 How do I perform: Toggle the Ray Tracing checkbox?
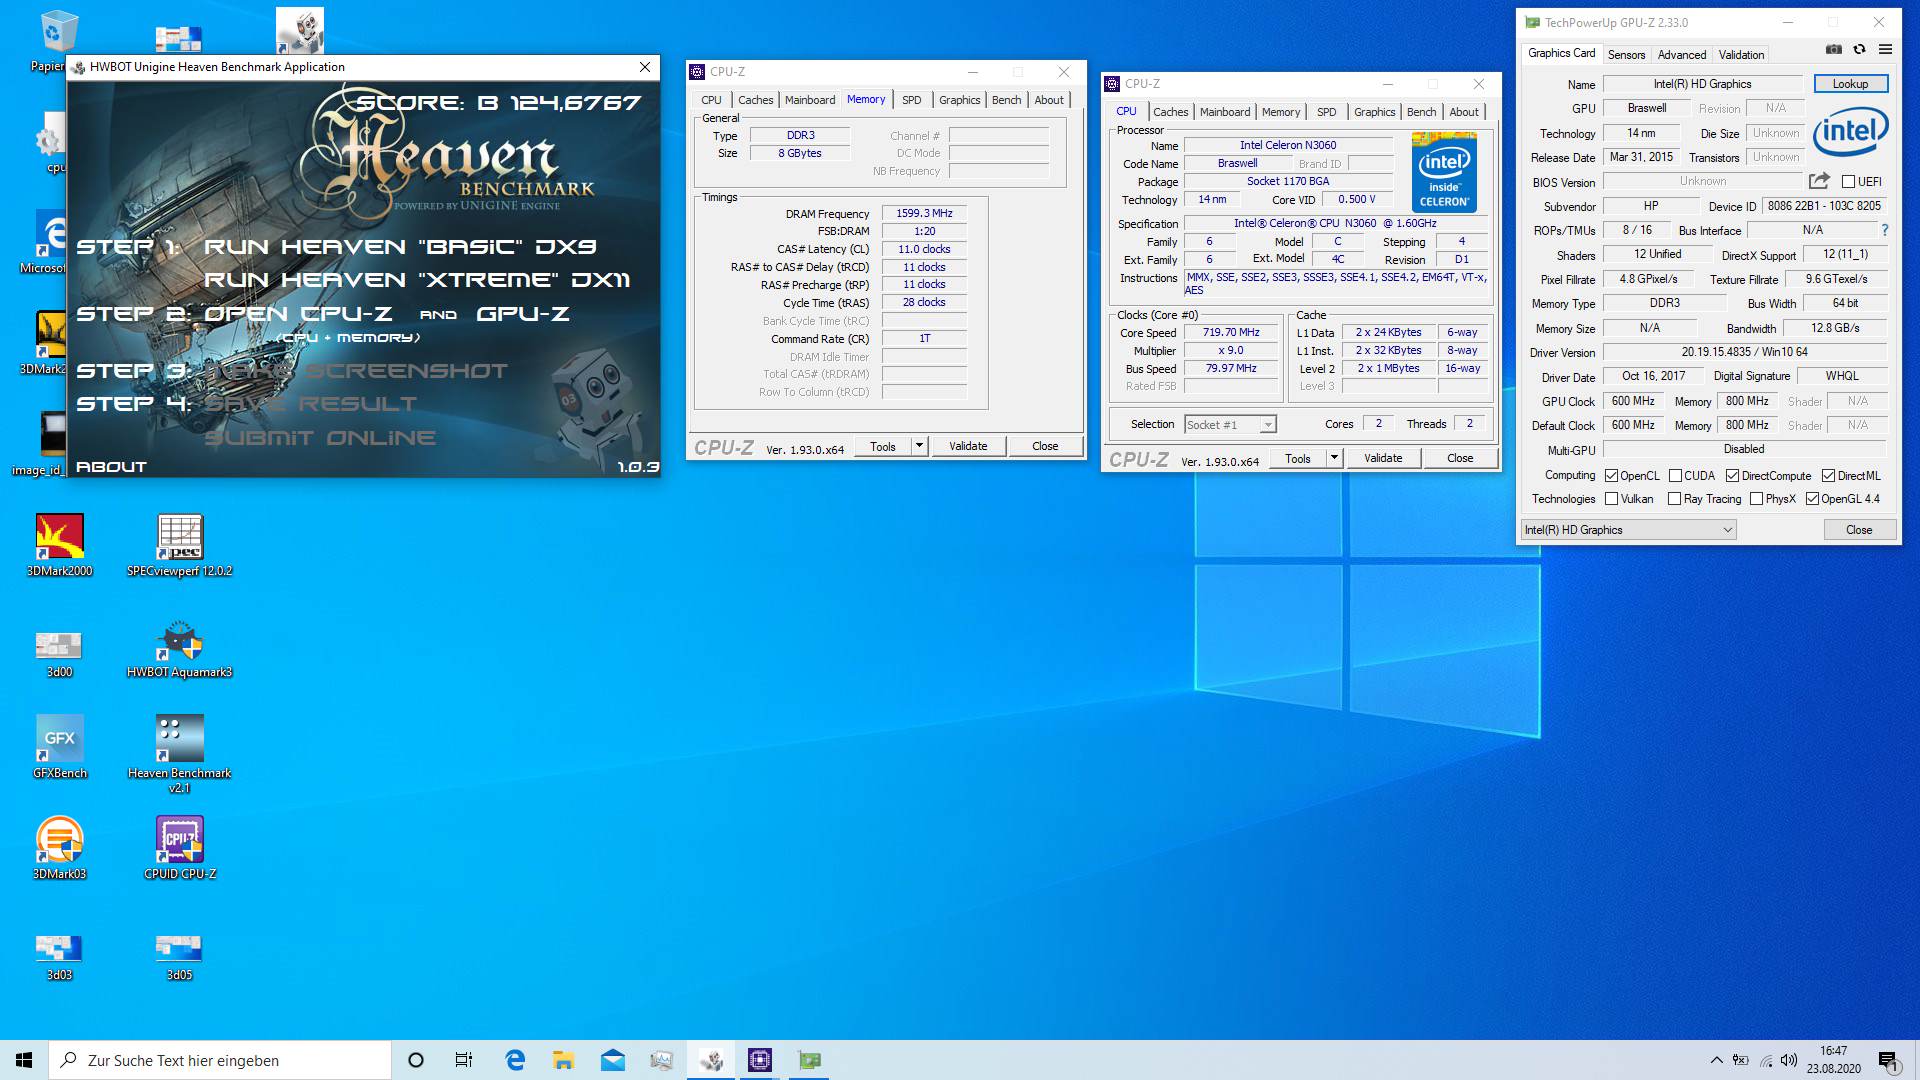tap(1674, 499)
